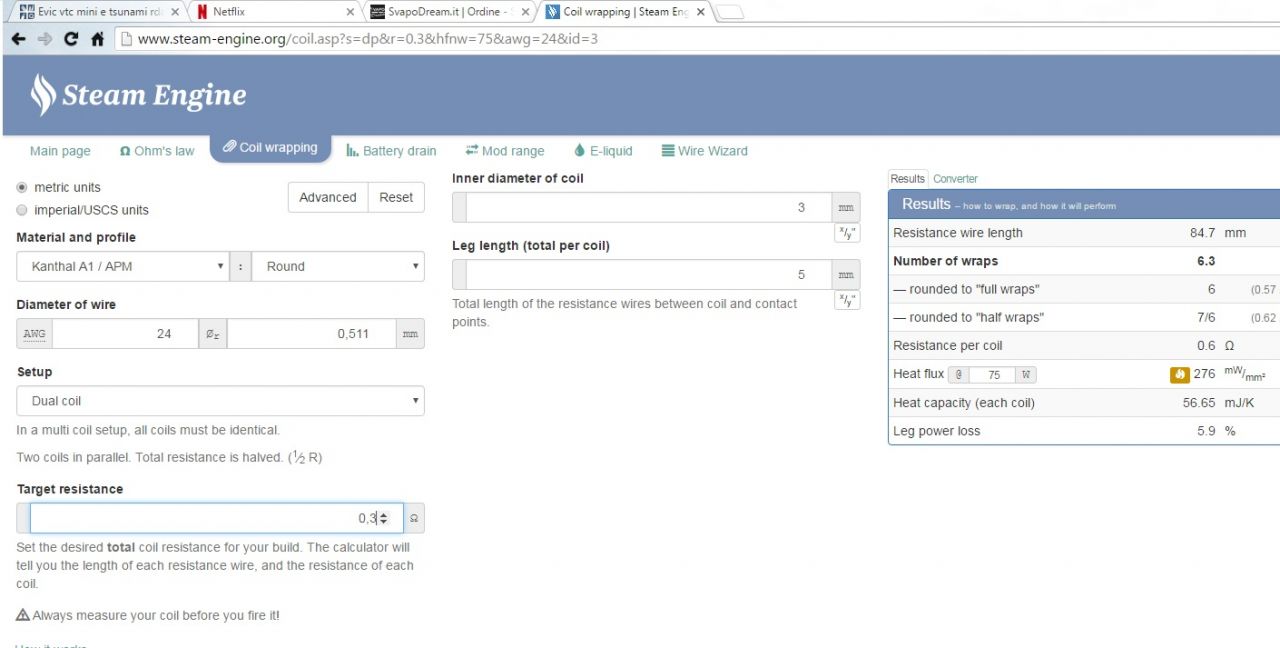Click the browser back arrow
The width and height of the screenshot is (1280, 648).
tap(18, 39)
